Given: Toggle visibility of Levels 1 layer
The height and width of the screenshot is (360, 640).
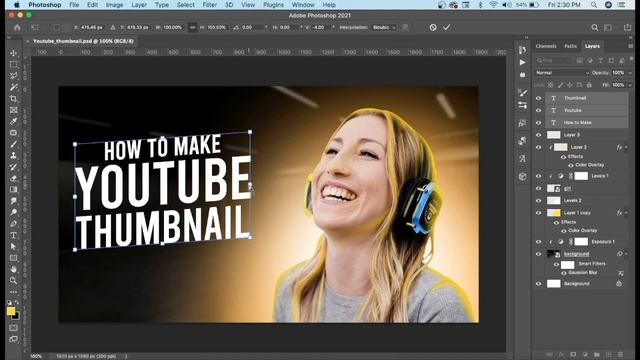Looking at the screenshot, I should point(538,176).
